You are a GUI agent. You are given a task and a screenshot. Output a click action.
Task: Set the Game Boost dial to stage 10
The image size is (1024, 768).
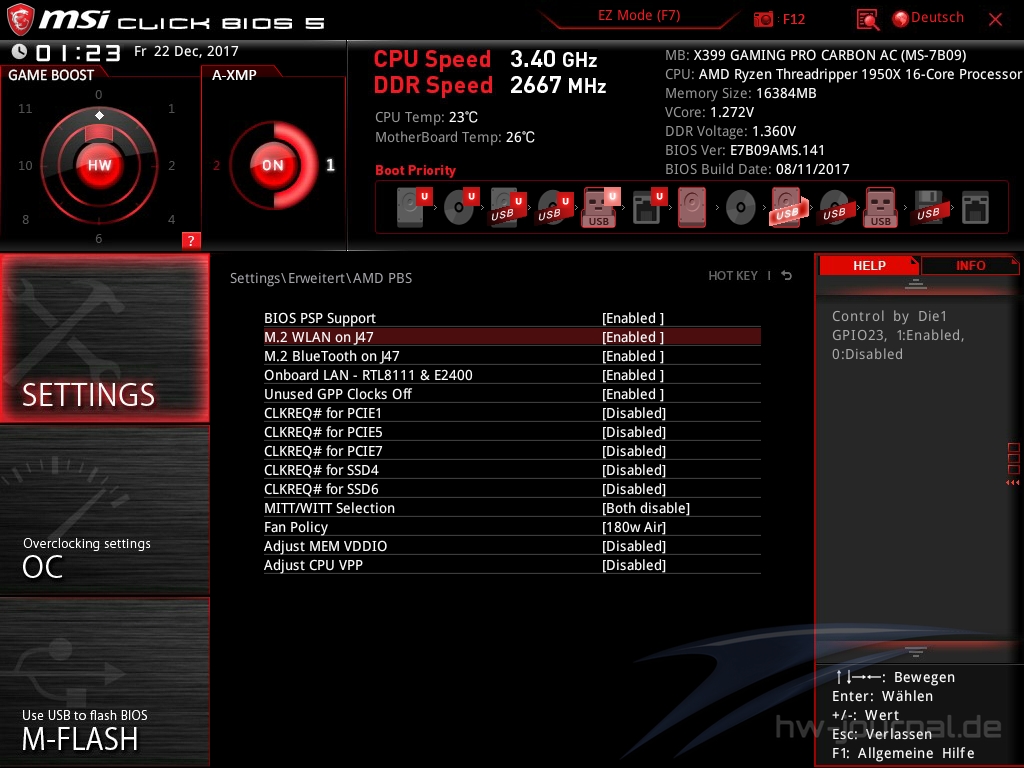pos(25,166)
